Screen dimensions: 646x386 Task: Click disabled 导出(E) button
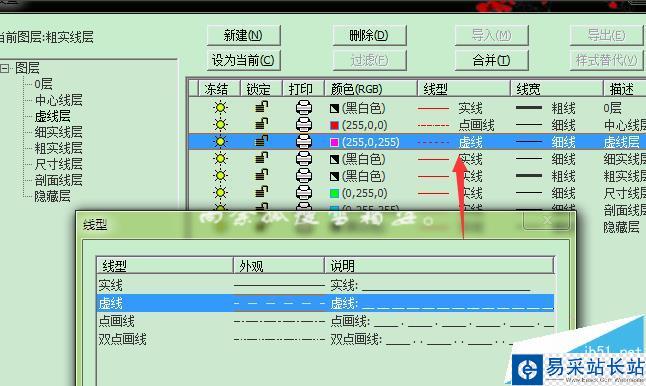[x=606, y=35]
